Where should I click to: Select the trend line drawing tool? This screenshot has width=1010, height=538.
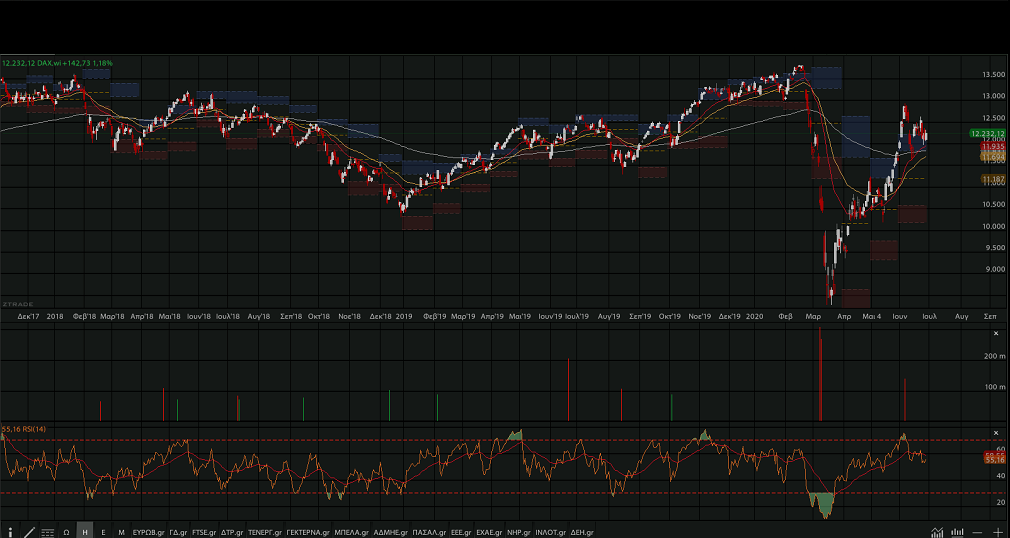(28, 532)
